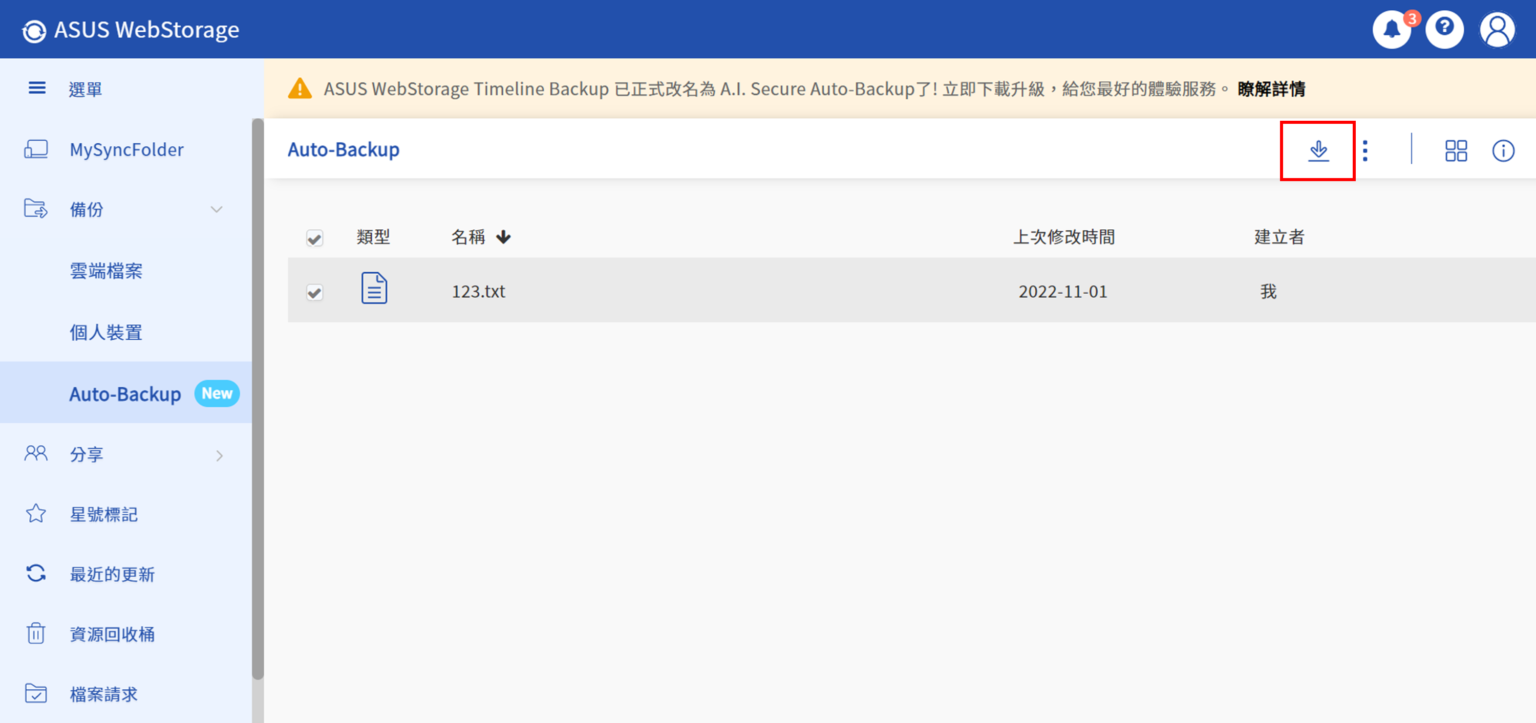1536x723 pixels.
Task: Switch to grid view layout
Action: click(x=1456, y=151)
